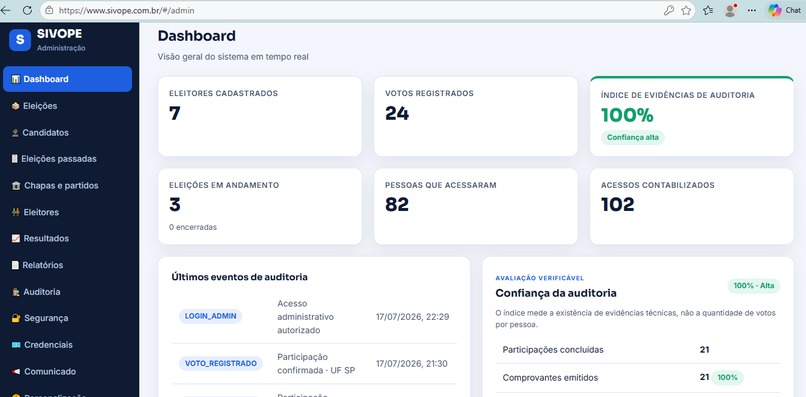Click the Eleitores cadastrados card
This screenshot has height=397, width=806.
point(260,116)
